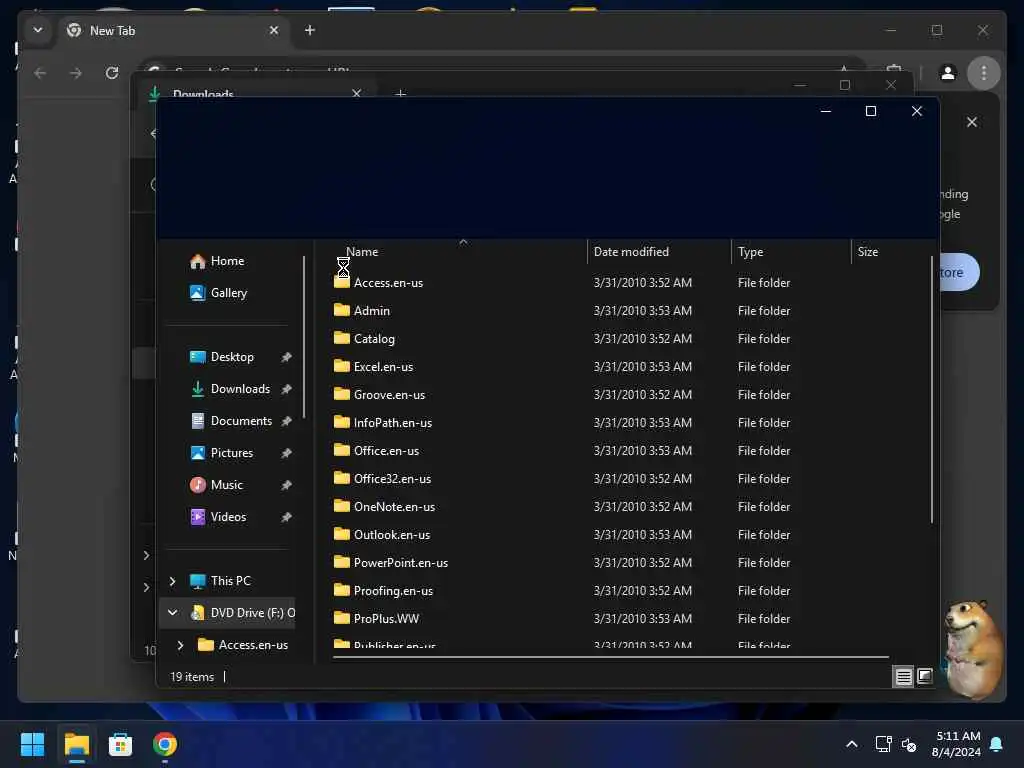
Task: Select the ProPlus.WW folder
Action: [386, 620]
